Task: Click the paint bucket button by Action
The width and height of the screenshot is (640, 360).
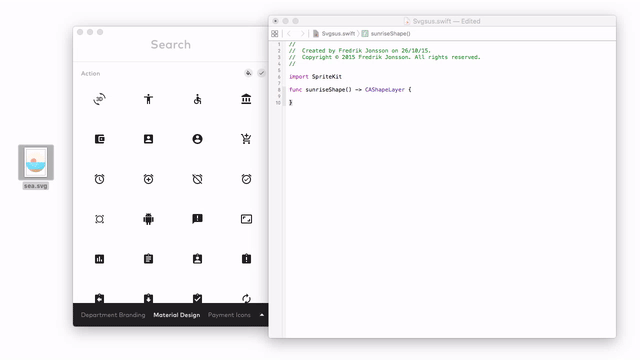Action: [x=248, y=73]
